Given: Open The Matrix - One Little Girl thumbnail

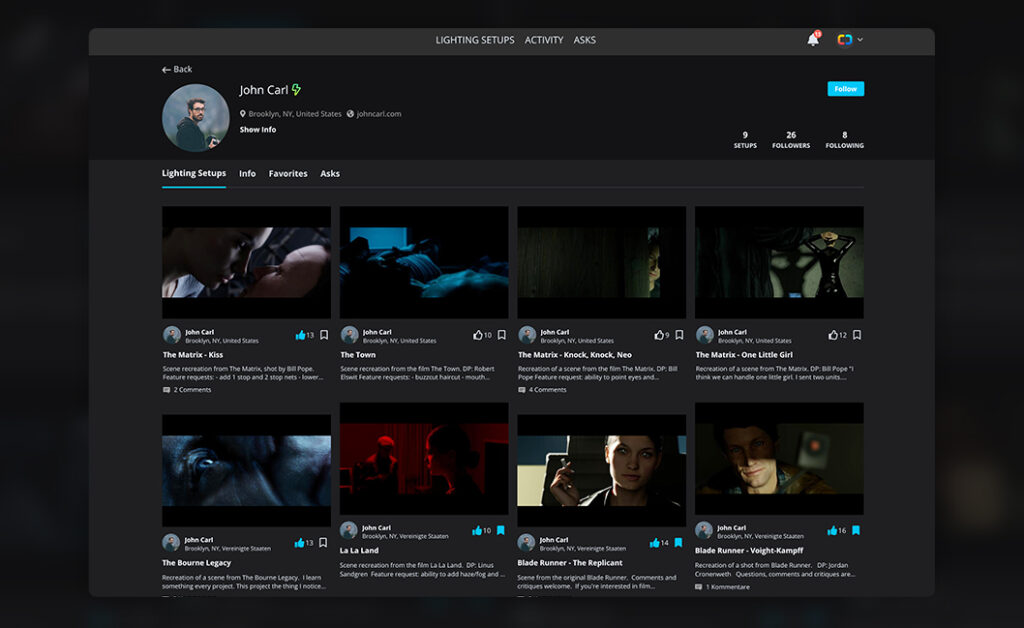Looking at the screenshot, I should point(779,262).
